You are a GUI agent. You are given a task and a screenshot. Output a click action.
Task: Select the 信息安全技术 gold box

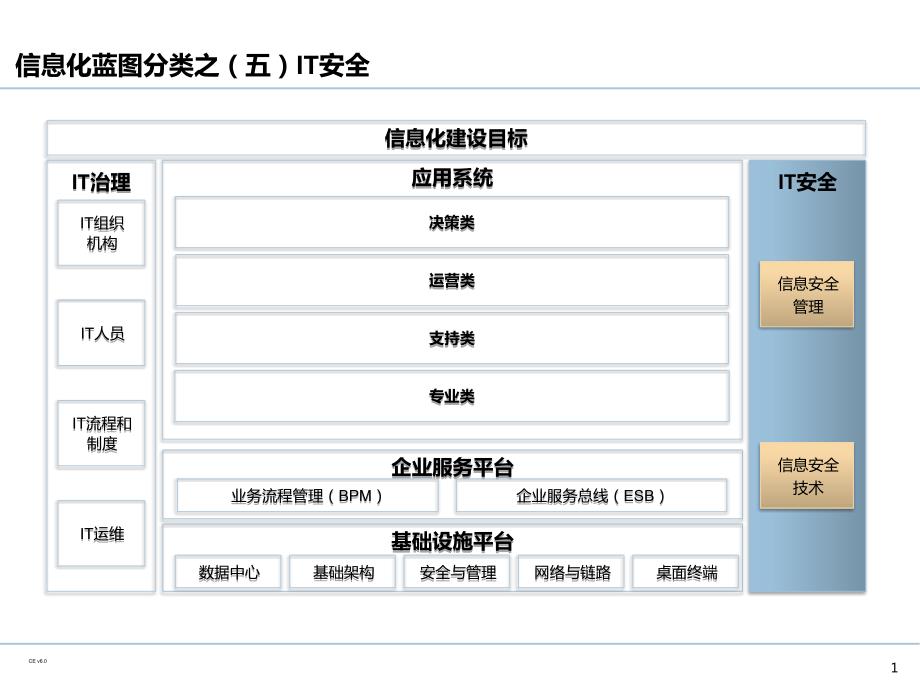pyautogui.click(x=807, y=476)
